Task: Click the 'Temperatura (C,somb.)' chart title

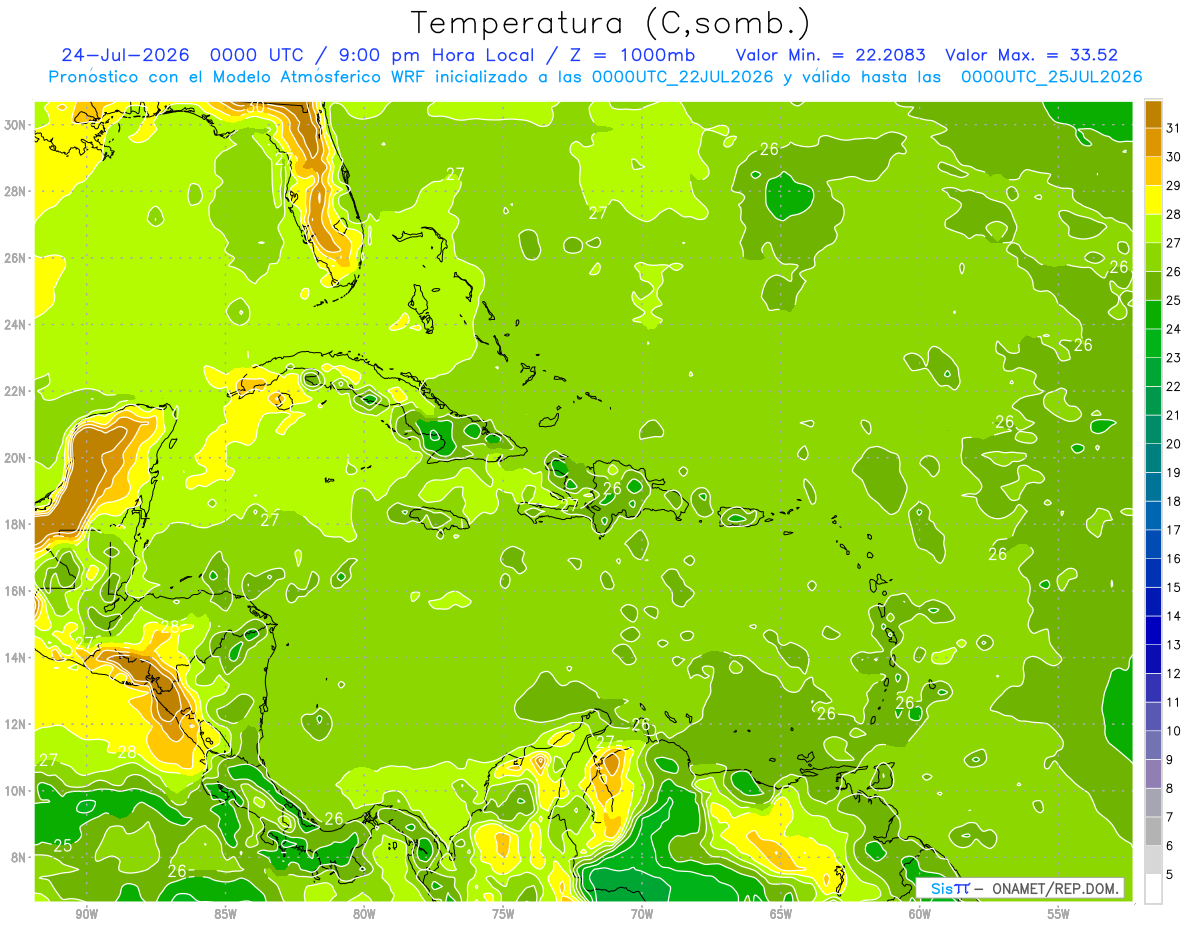Action: point(611,23)
